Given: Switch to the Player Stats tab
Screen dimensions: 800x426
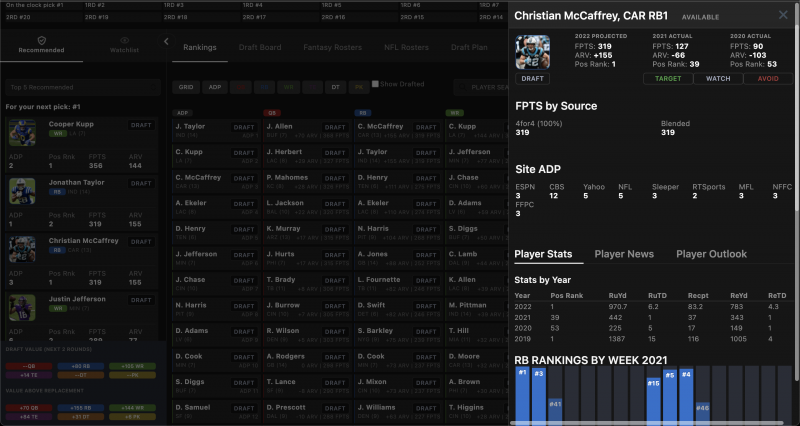Looking at the screenshot, I should (x=543, y=254).
